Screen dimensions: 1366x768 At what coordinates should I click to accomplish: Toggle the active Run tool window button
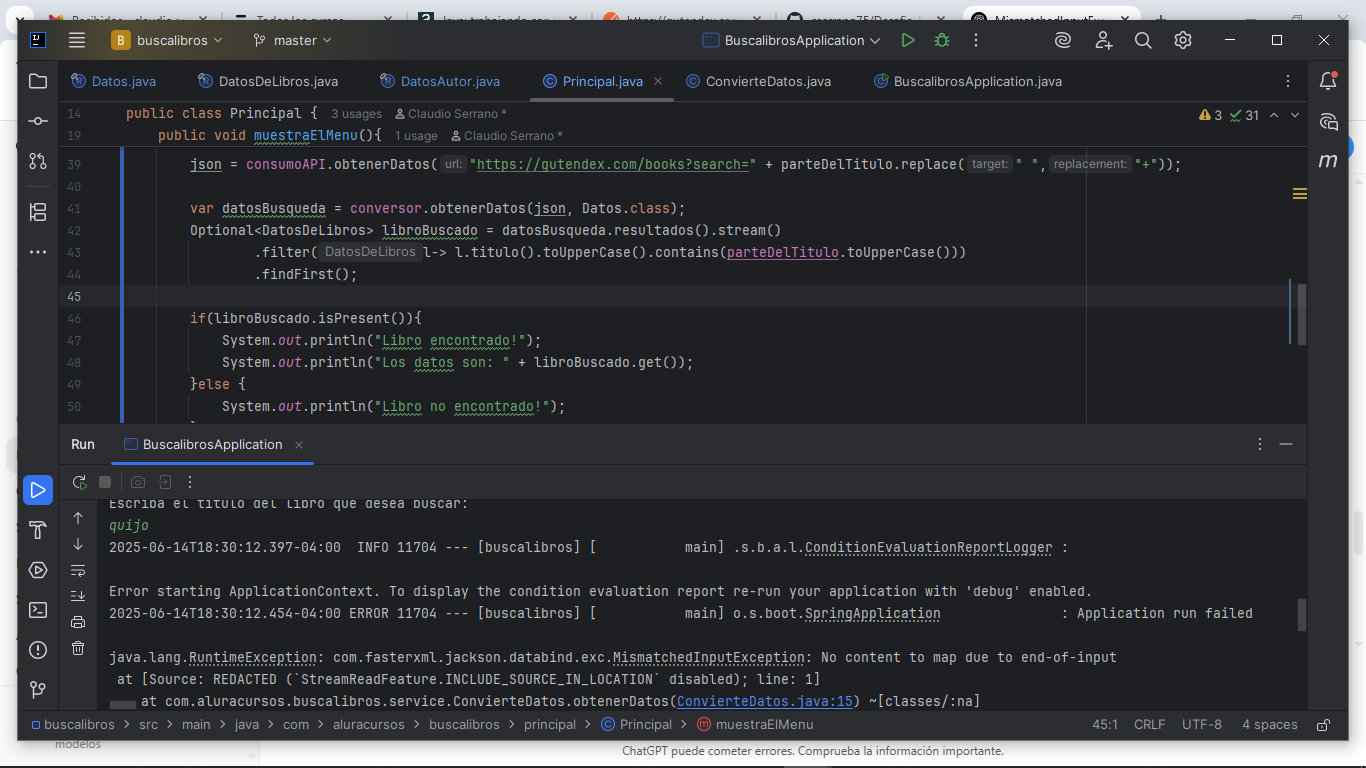38,490
